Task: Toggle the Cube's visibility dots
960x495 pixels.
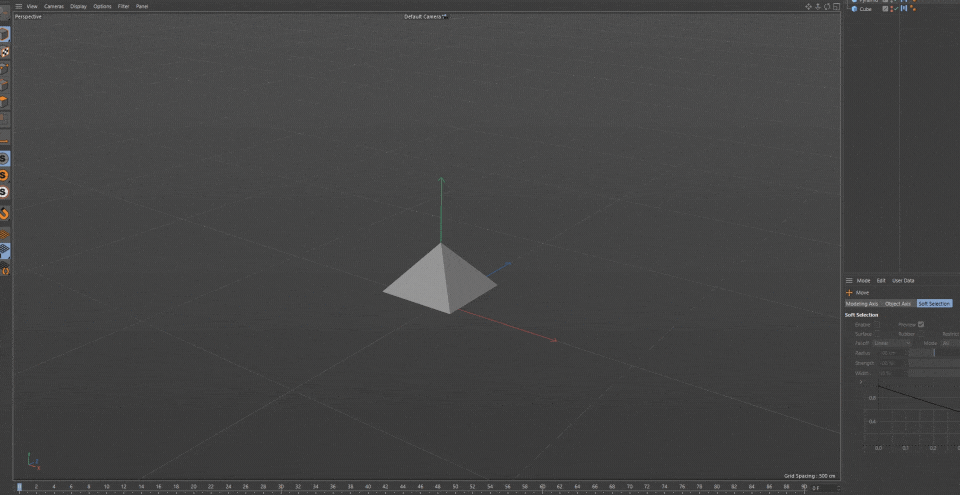Action: (x=891, y=9)
